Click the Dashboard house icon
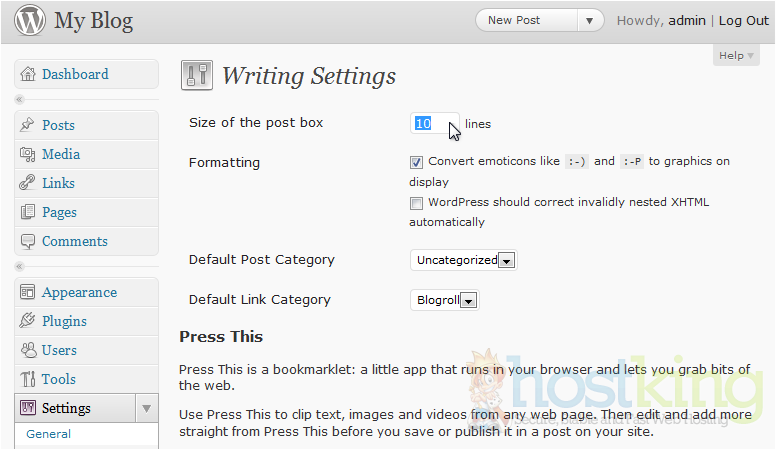 (28, 74)
